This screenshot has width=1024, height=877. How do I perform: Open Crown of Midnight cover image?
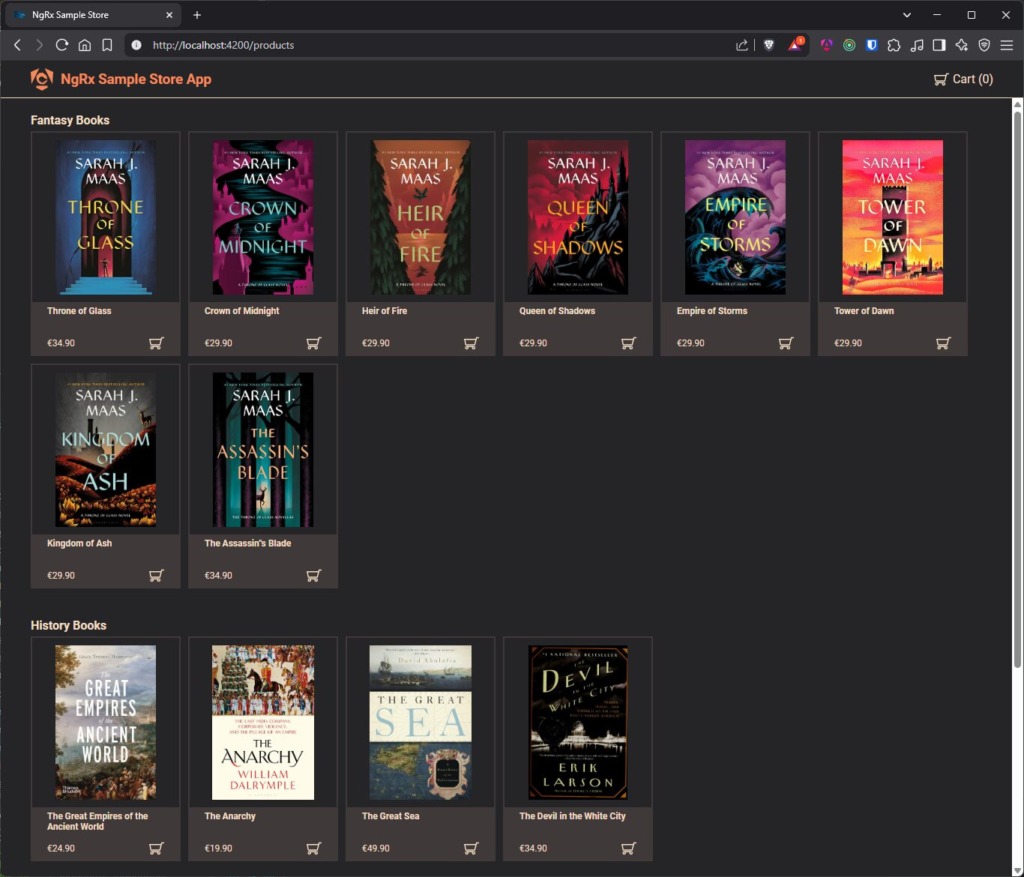263,217
